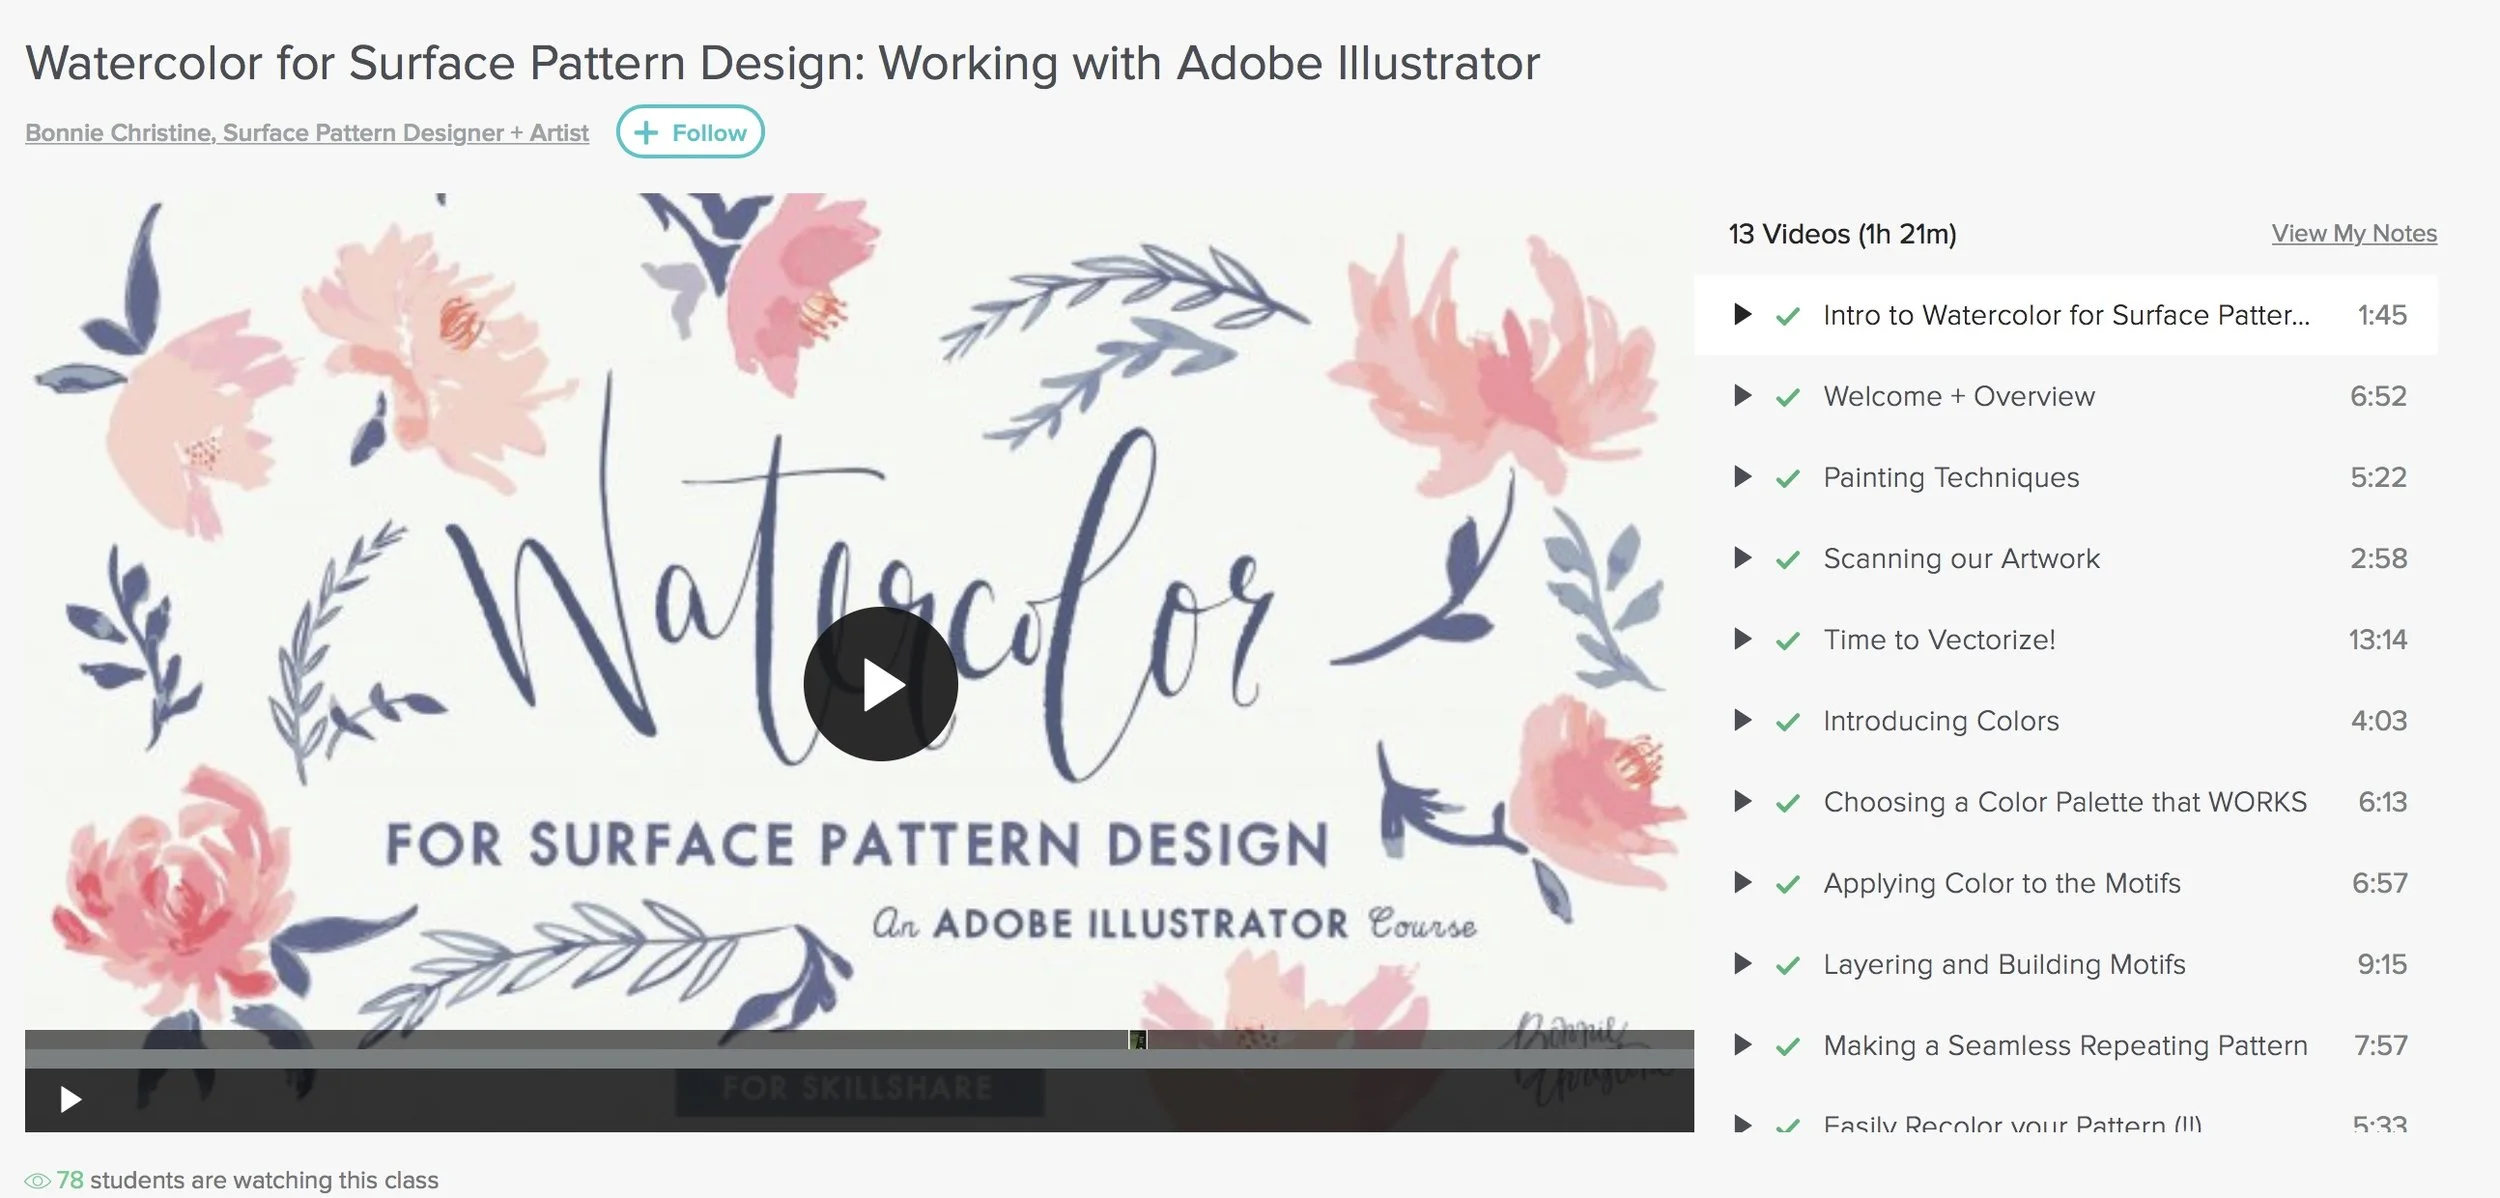Click checkmark beside Painting Techniques
The height and width of the screenshot is (1198, 2500).
(1787, 479)
